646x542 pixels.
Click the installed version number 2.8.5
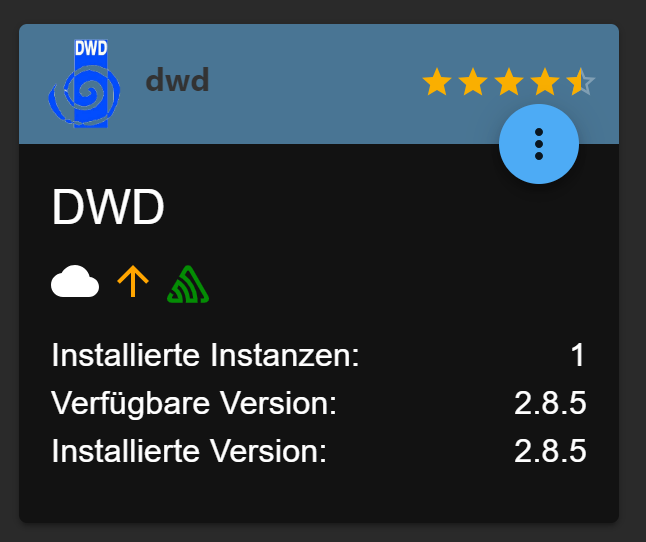pyautogui.click(x=550, y=451)
